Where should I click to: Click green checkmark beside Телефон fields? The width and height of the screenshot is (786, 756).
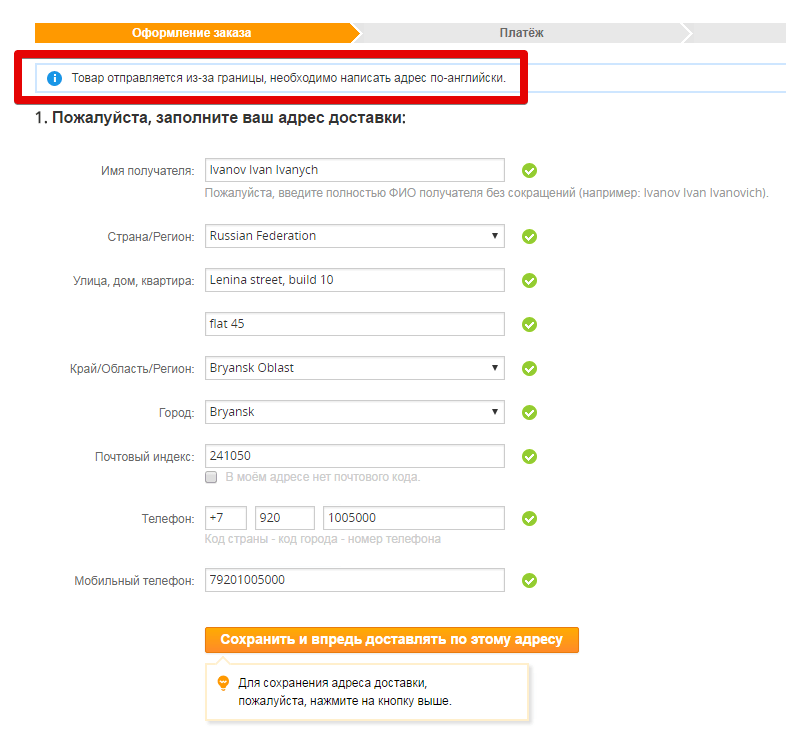click(x=529, y=518)
